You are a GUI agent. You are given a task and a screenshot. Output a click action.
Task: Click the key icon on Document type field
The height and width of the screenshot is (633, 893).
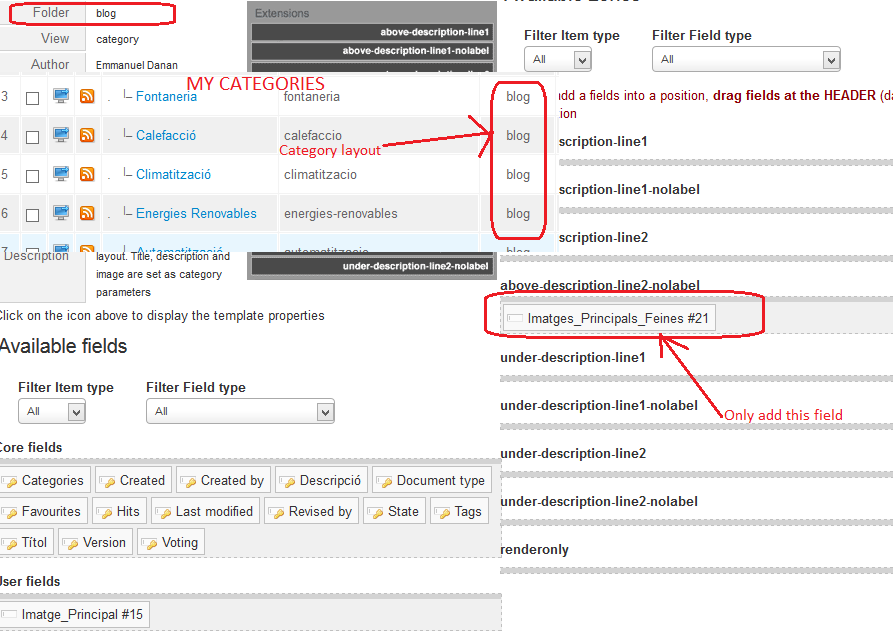coord(384,483)
